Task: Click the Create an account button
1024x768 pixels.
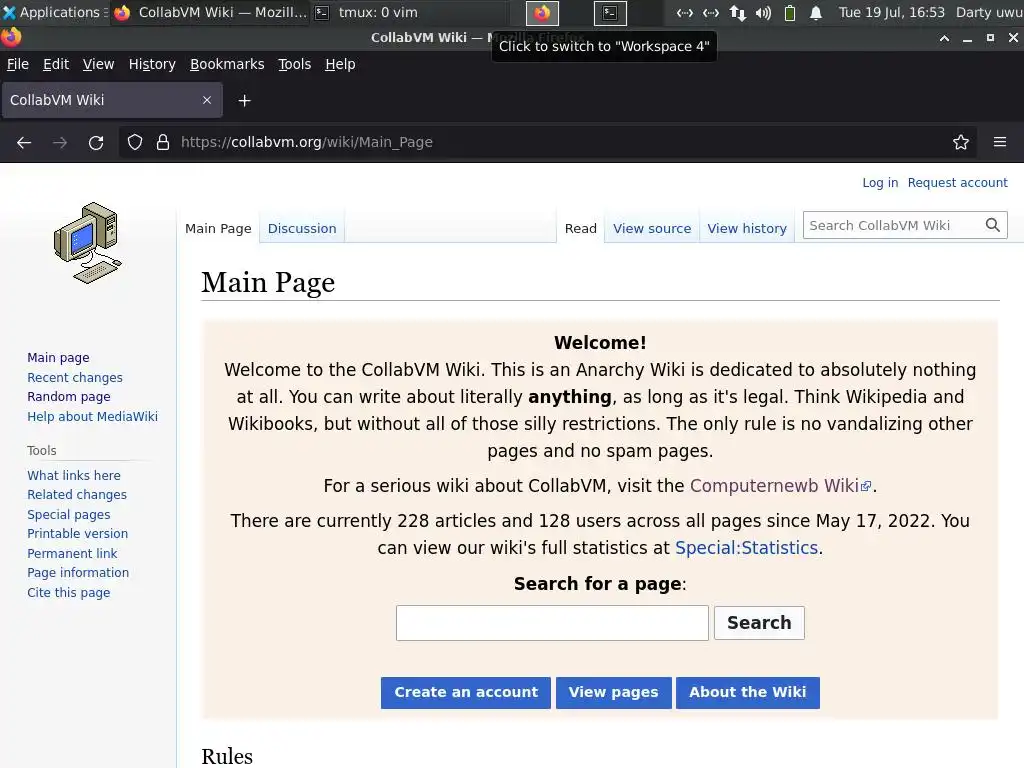Action: (x=466, y=692)
